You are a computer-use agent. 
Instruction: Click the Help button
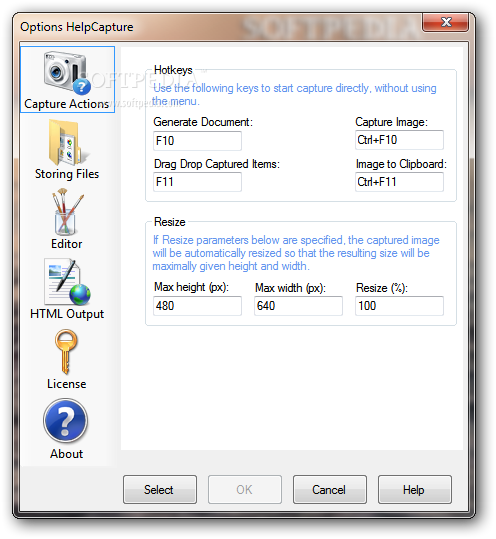pos(415,490)
